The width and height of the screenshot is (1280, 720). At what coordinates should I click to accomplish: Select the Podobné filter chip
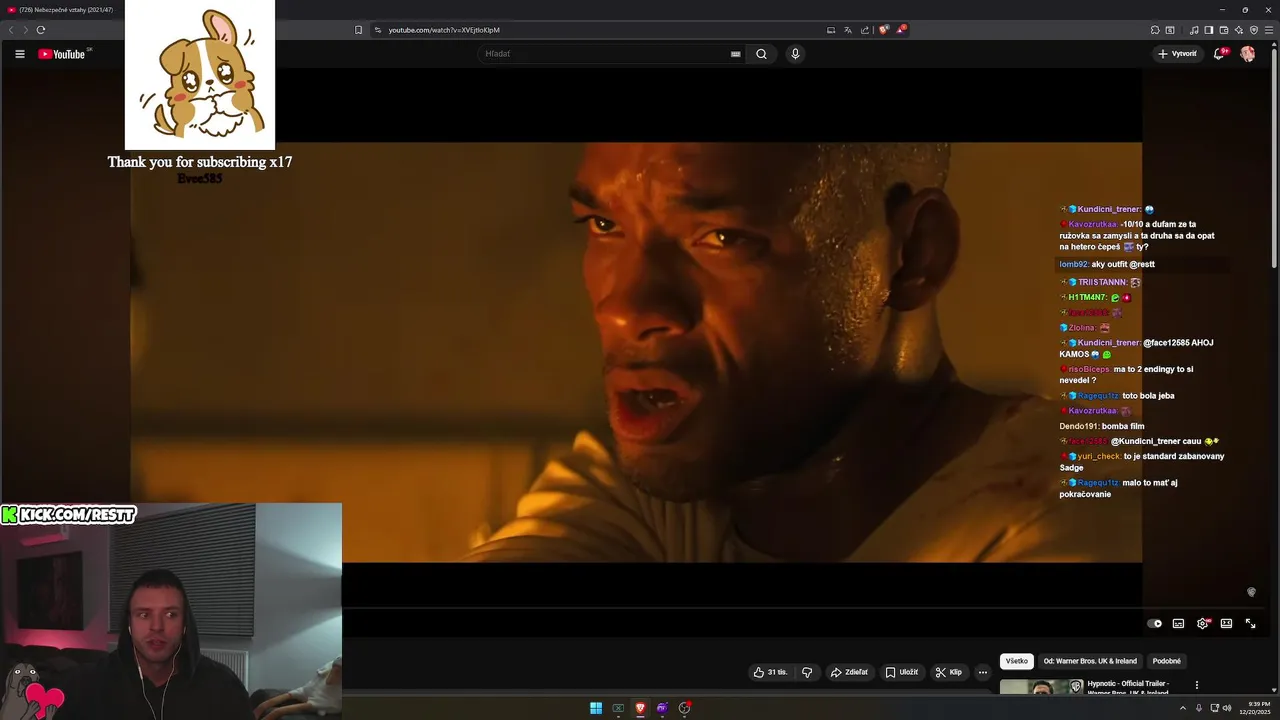click(1166, 661)
